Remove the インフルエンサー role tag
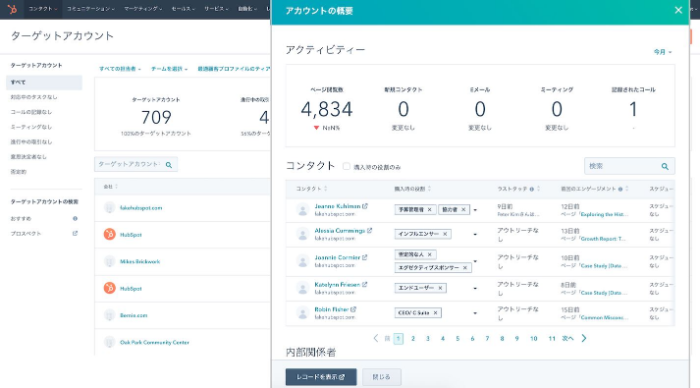The height and width of the screenshot is (388, 700). [445, 234]
